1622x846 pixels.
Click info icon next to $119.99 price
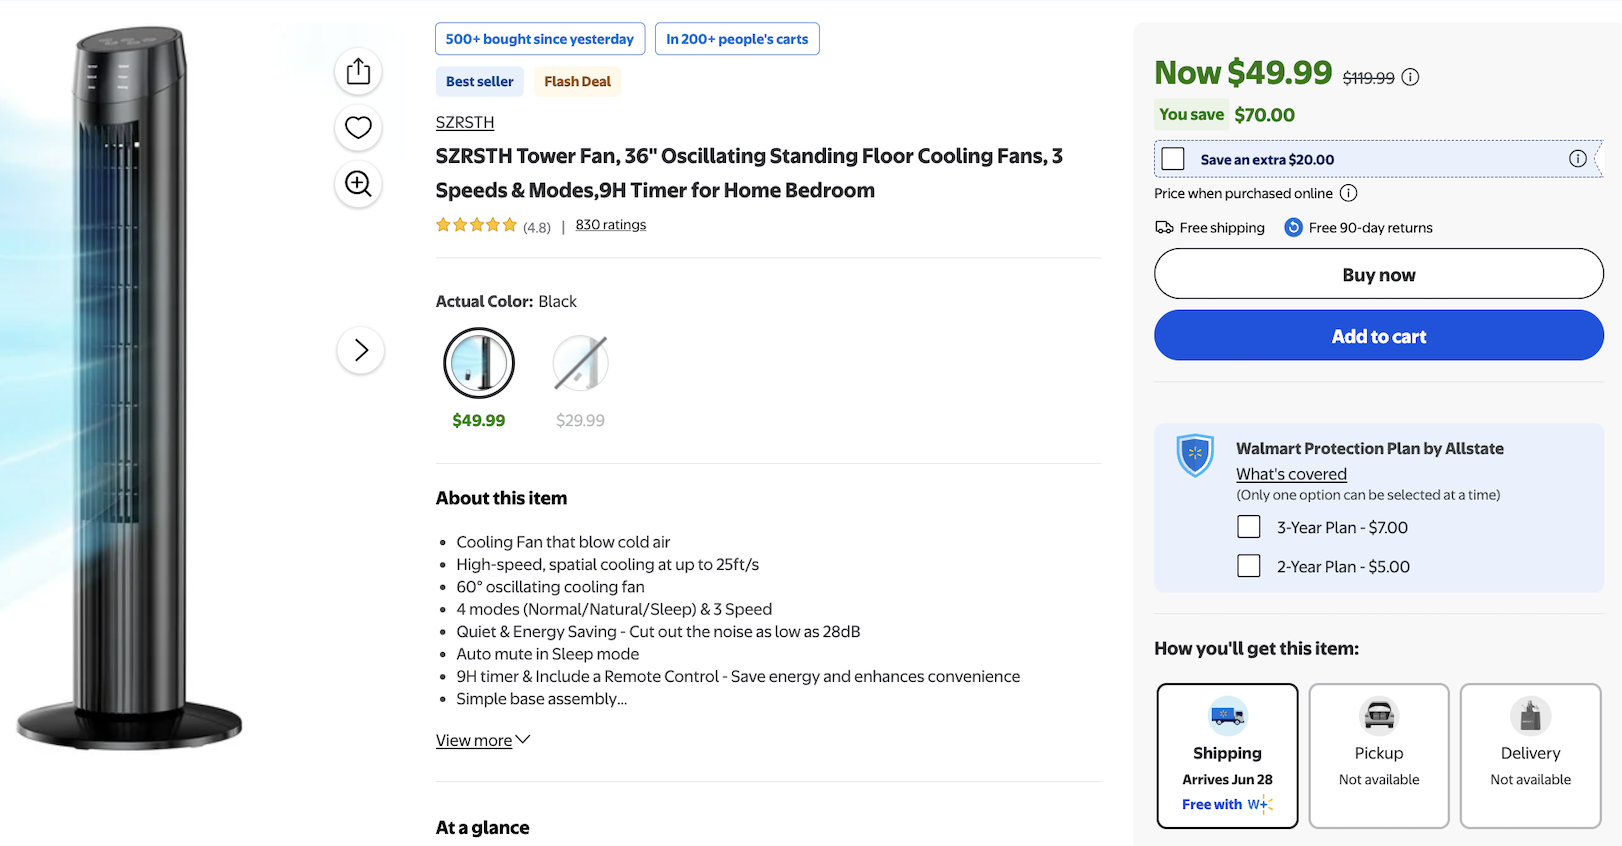(x=1410, y=77)
